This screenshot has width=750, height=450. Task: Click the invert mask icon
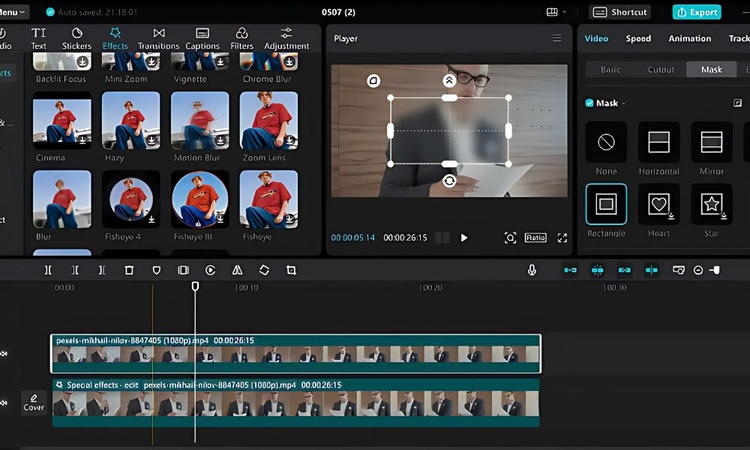tap(738, 103)
